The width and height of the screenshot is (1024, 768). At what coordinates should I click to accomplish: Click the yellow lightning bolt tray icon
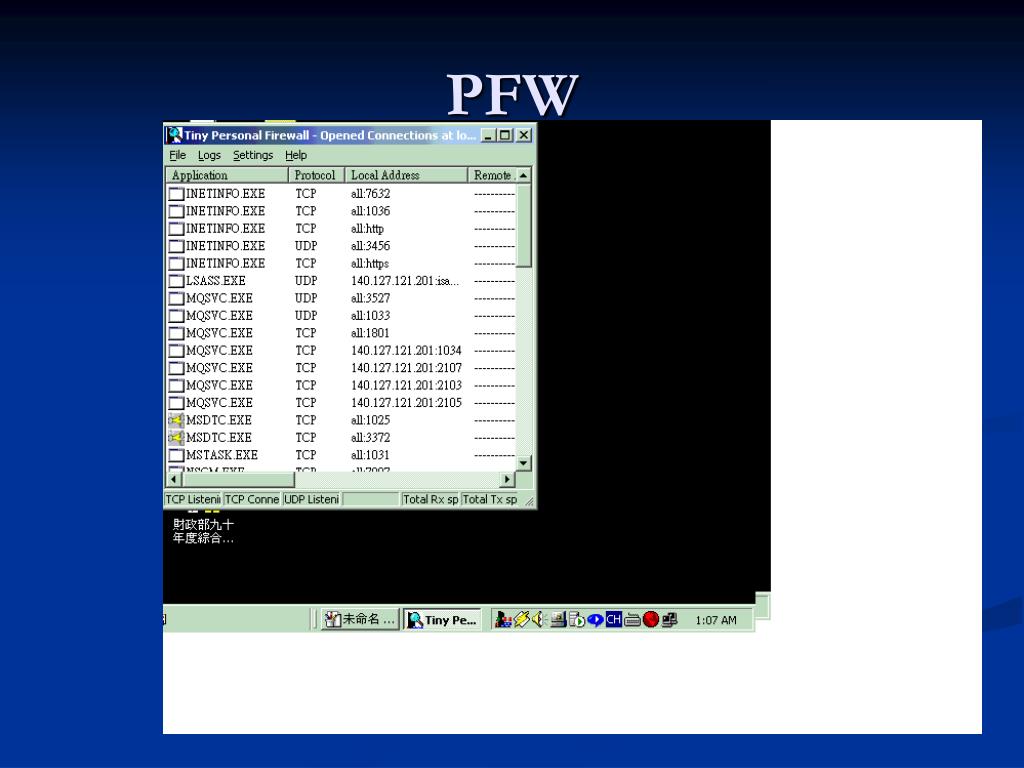click(x=521, y=619)
